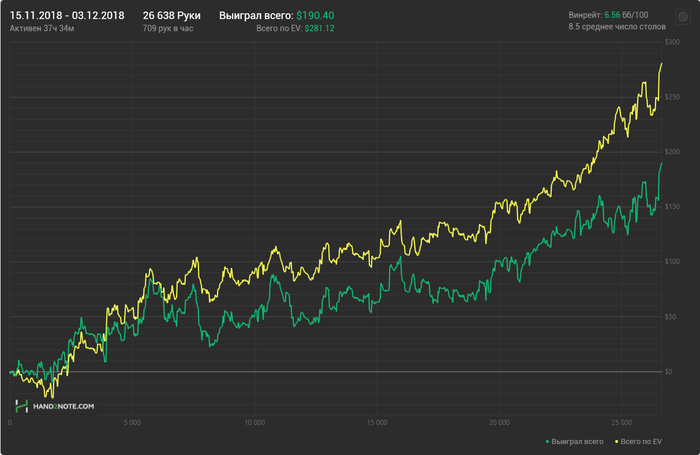Click the EV total value $281.12
Viewport: 700px width, 455px height.
[x=319, y=28]
